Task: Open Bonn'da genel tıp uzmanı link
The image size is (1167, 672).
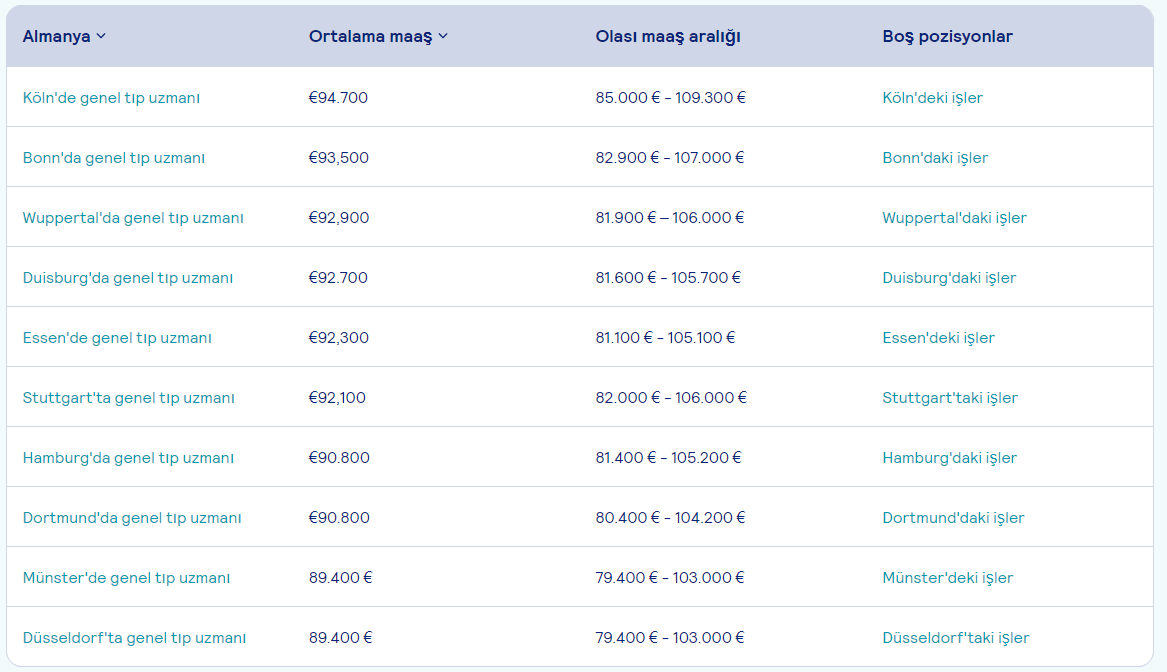Action: click(x=113, y=158)
